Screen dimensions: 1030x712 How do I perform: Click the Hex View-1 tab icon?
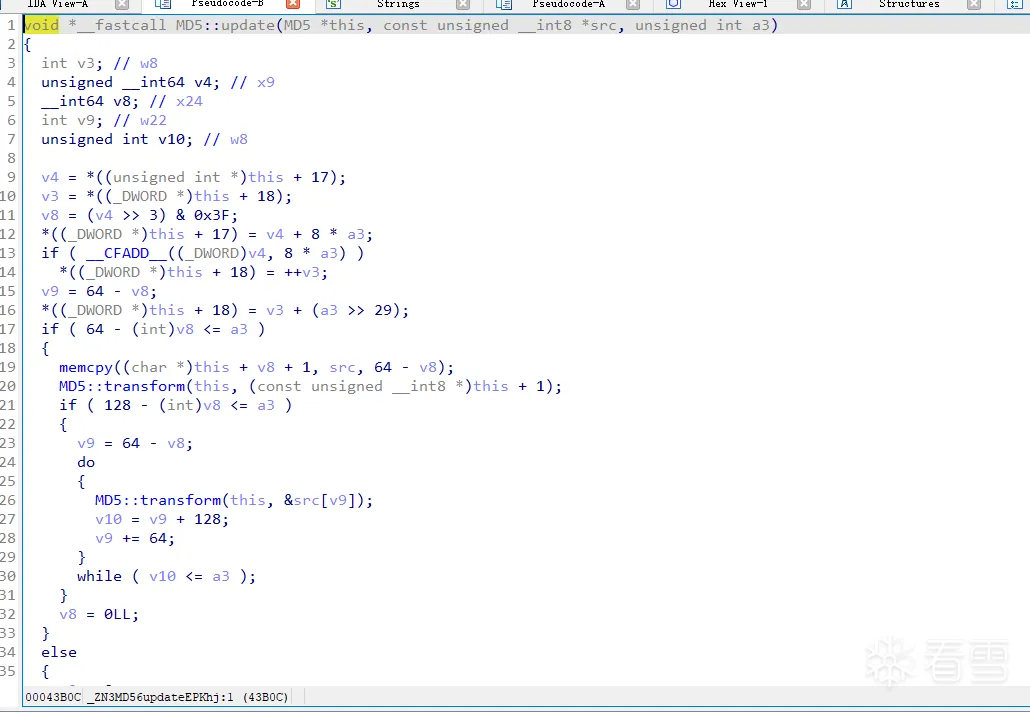click(673, 4)
